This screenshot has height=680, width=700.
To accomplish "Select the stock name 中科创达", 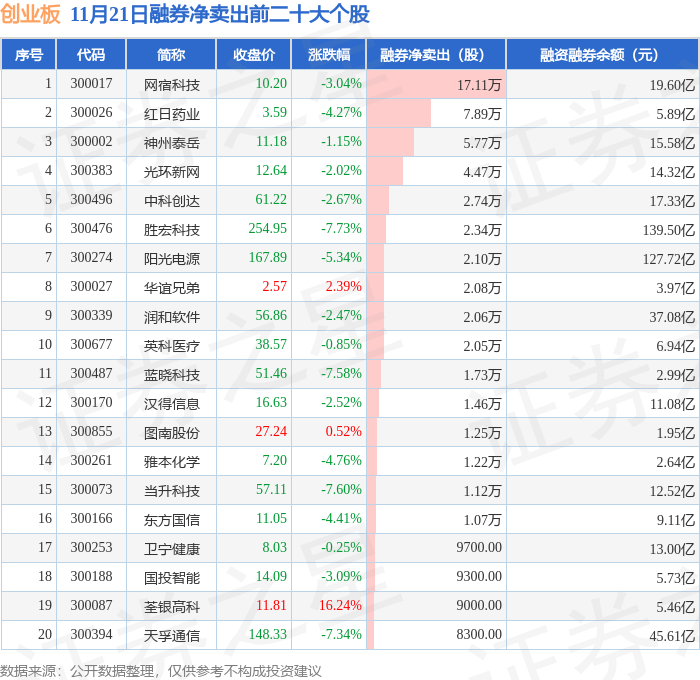I will coord(171,200).
